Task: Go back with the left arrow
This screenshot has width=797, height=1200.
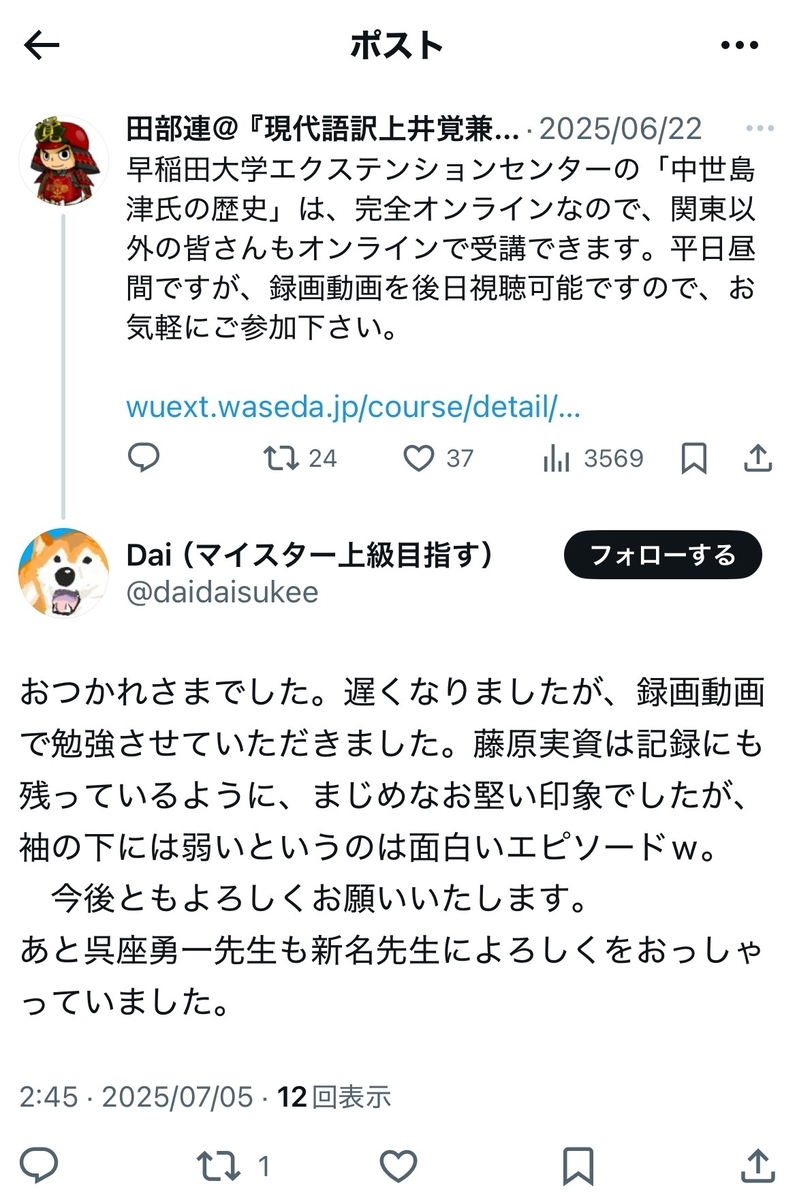Action: (41, 45)
